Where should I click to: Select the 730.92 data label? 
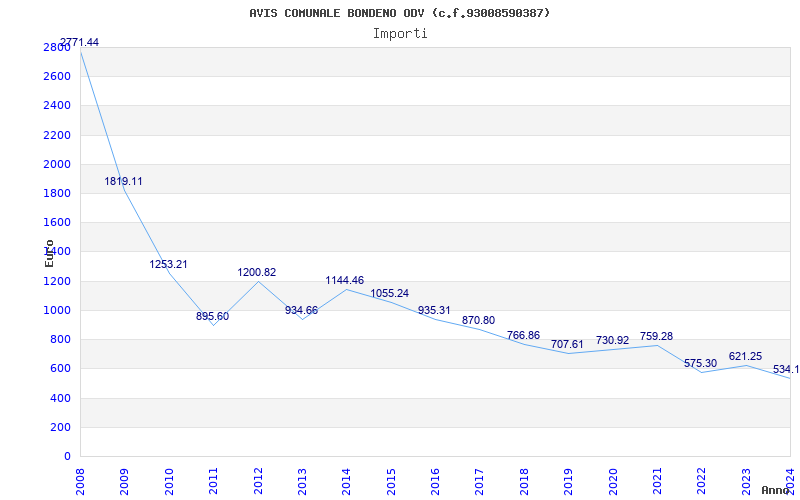[x=613, y=340]
